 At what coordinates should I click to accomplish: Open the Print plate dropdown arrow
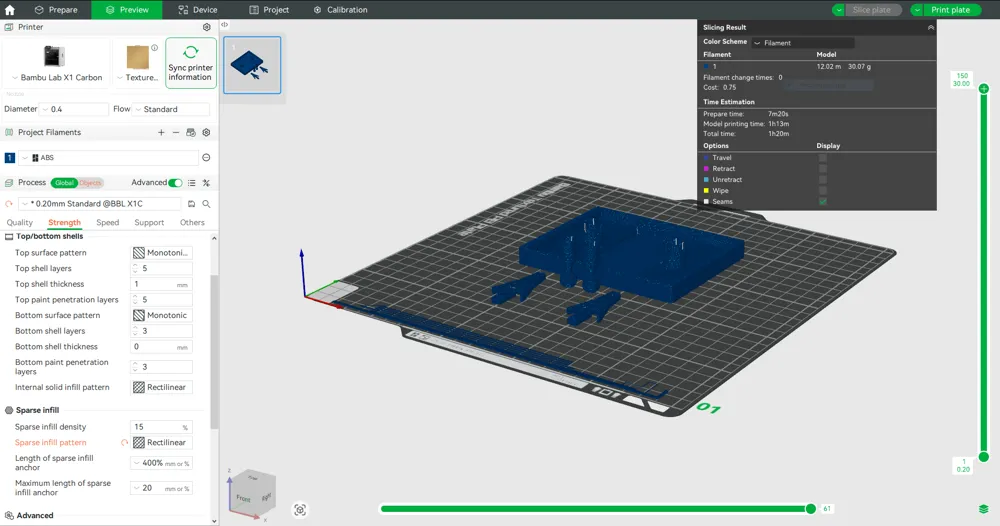tap(916, 10)
